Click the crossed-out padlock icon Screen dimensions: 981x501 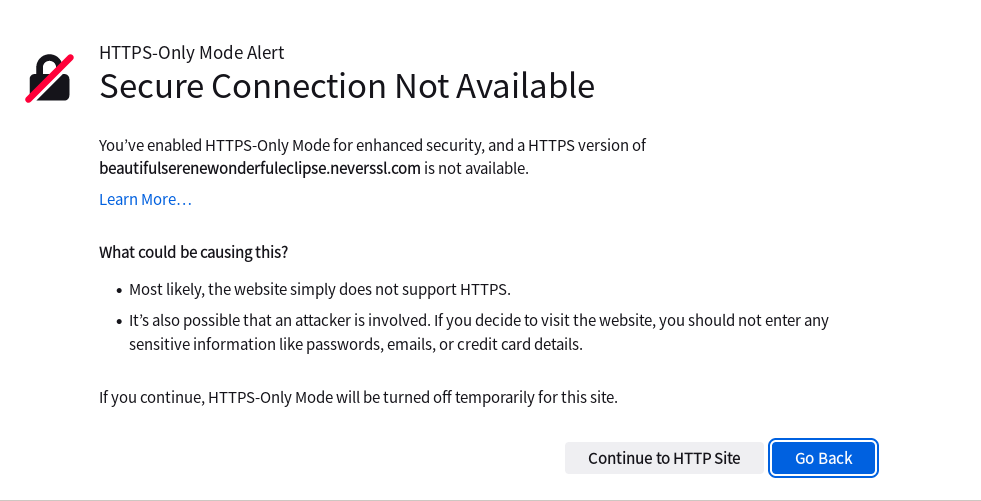[x=49, y=79]
